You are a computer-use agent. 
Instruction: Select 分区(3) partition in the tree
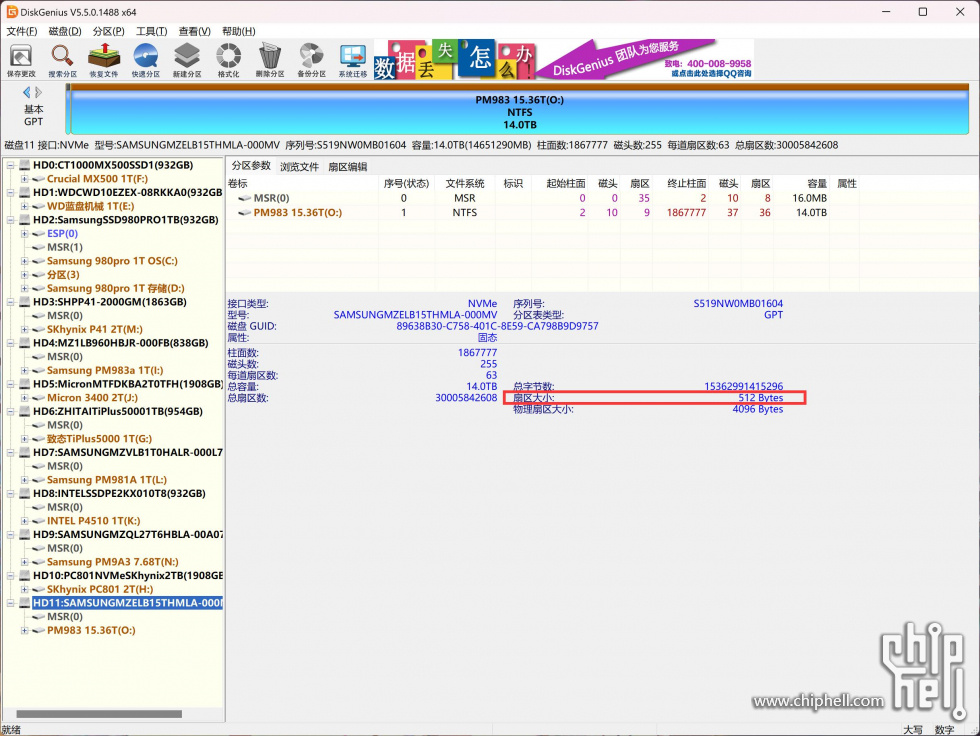coord(63,274)
